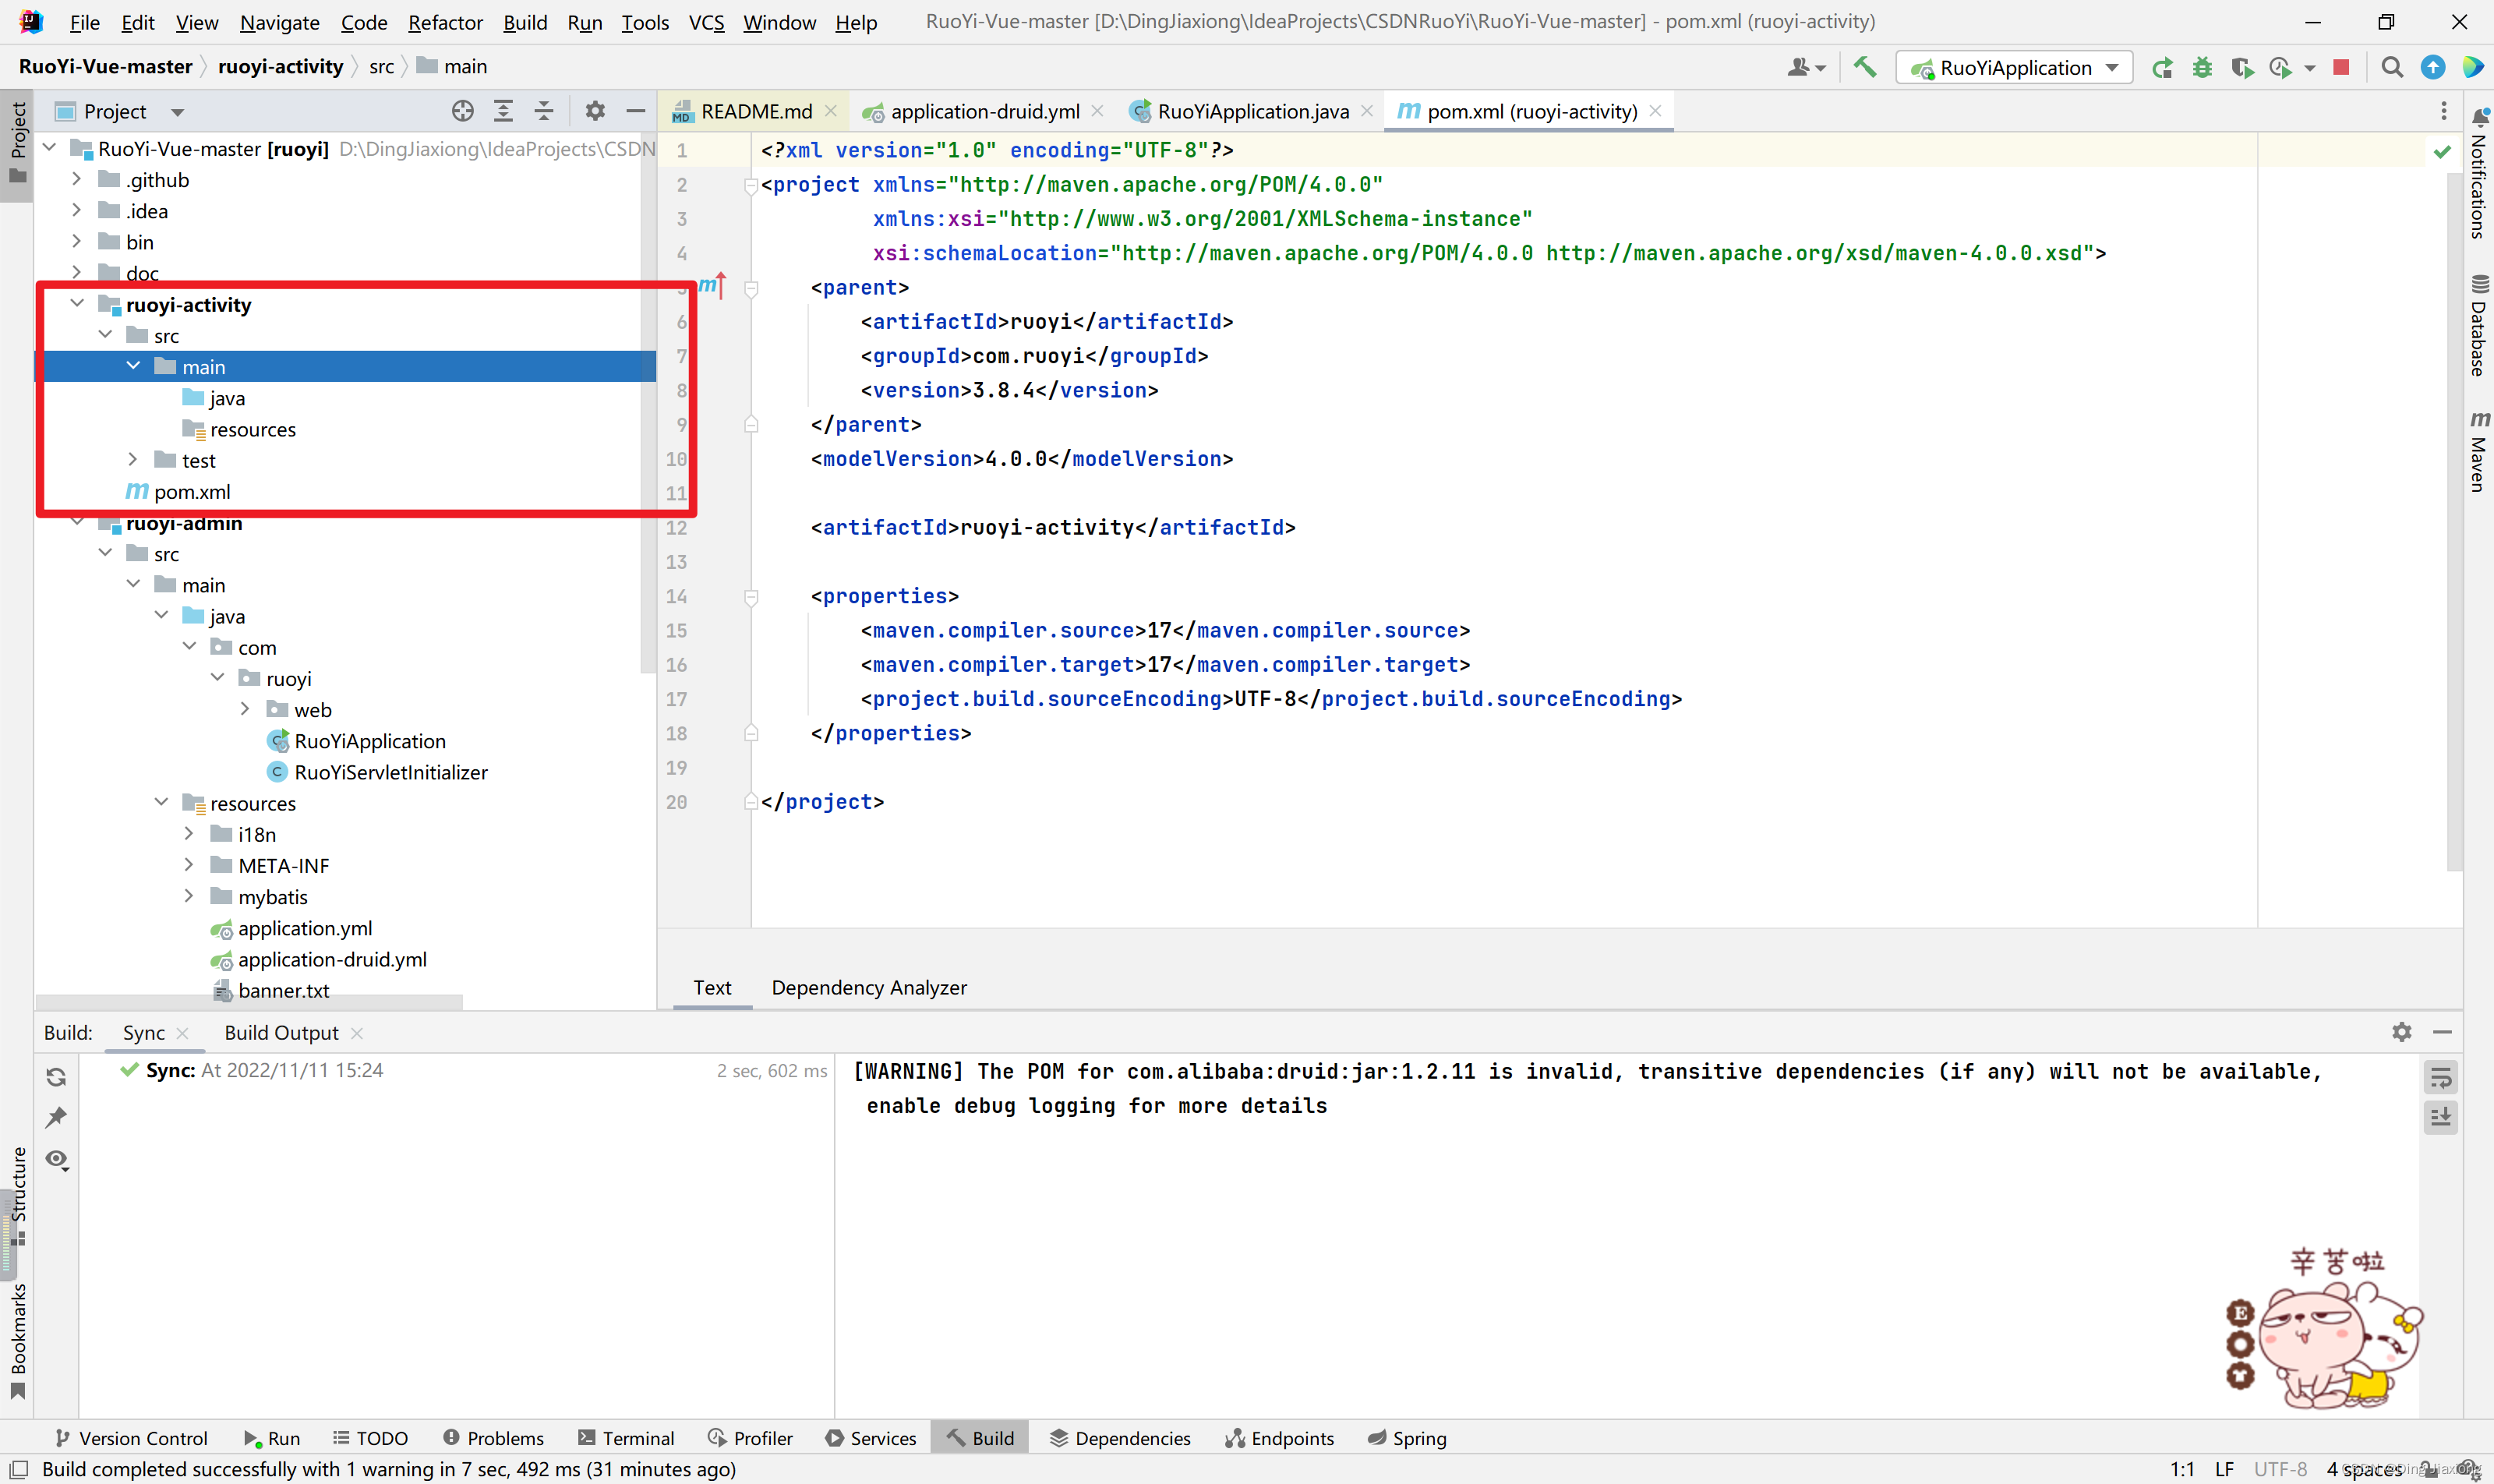Viewport: 2494px width, 1484px height.
Task: Reload Maven sync in Build panel
Action: point(56,1077)
